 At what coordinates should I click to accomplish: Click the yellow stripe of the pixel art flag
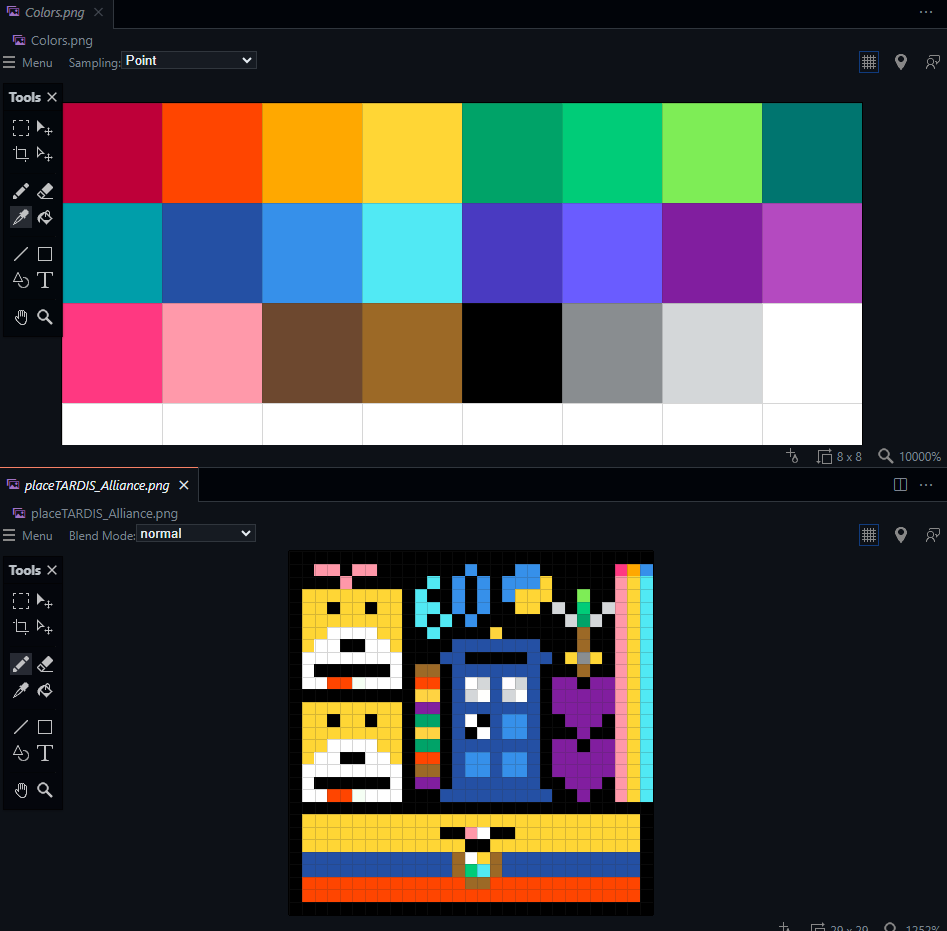click(470, 833)
